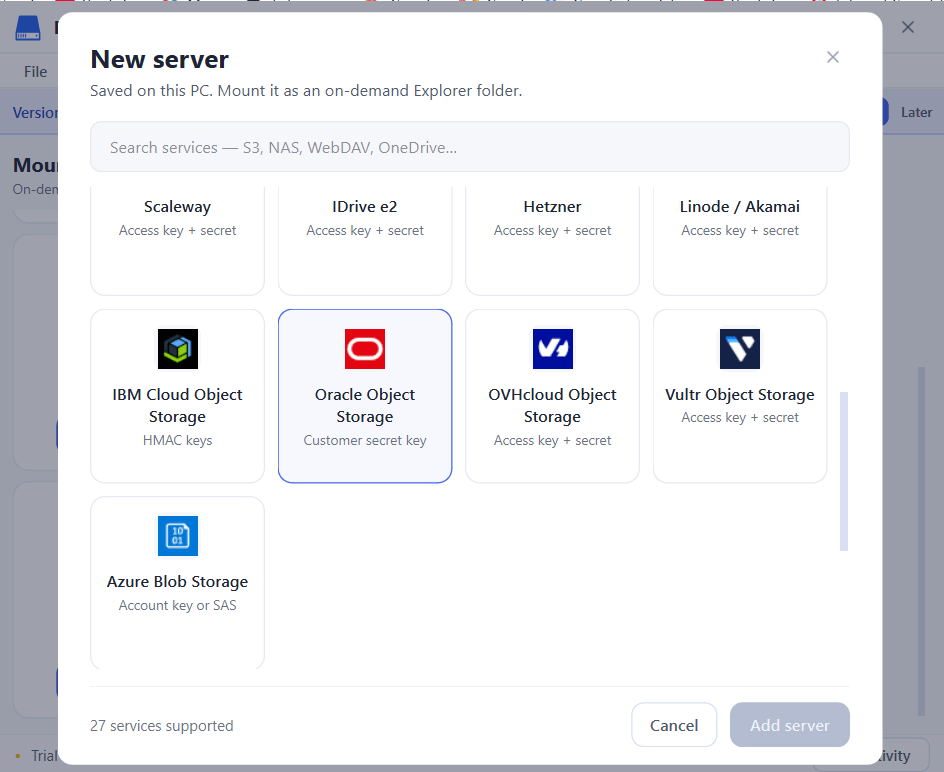Click the Vultr Object Storage logo
944x772 pixels.
[x=740, y=349]
